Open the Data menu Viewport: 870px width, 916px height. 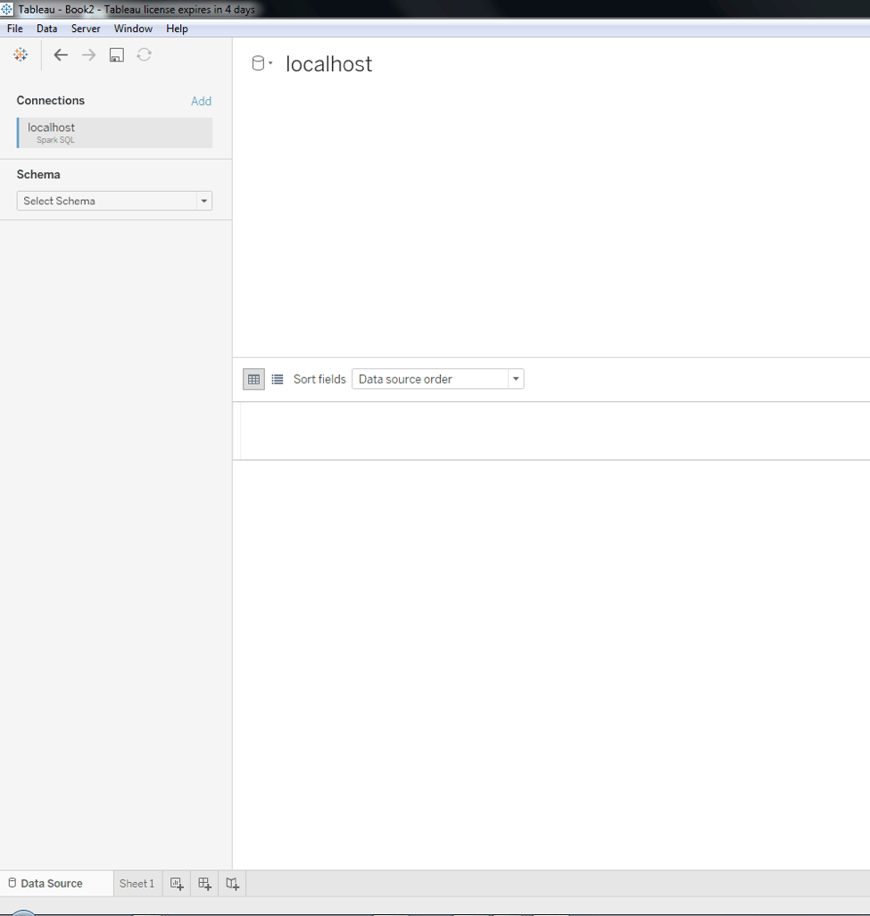47,29
